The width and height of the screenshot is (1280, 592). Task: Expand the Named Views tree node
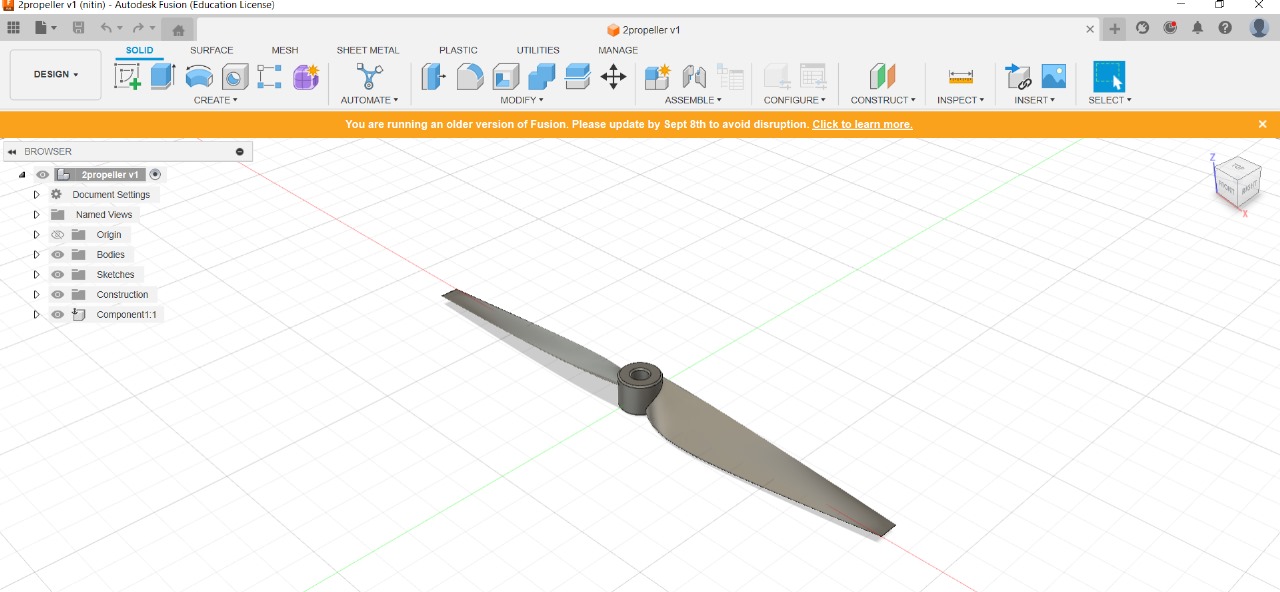pos(36,215)
